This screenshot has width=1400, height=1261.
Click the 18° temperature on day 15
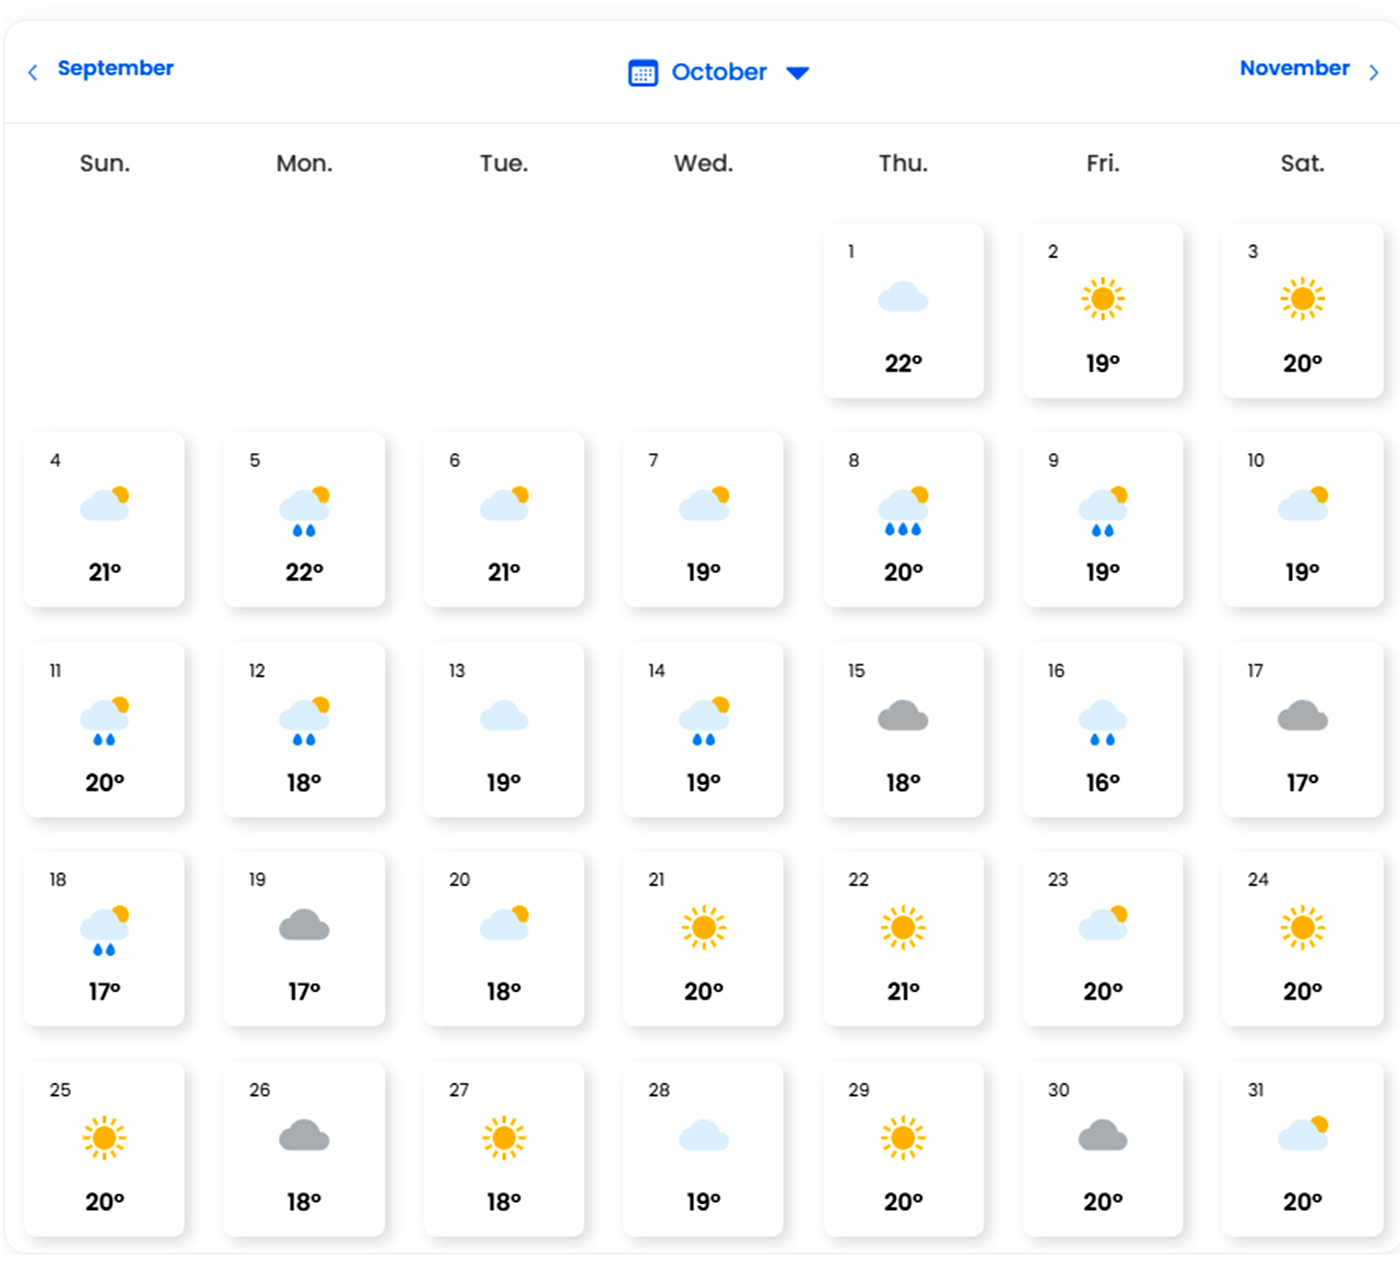tap(903, 782)
